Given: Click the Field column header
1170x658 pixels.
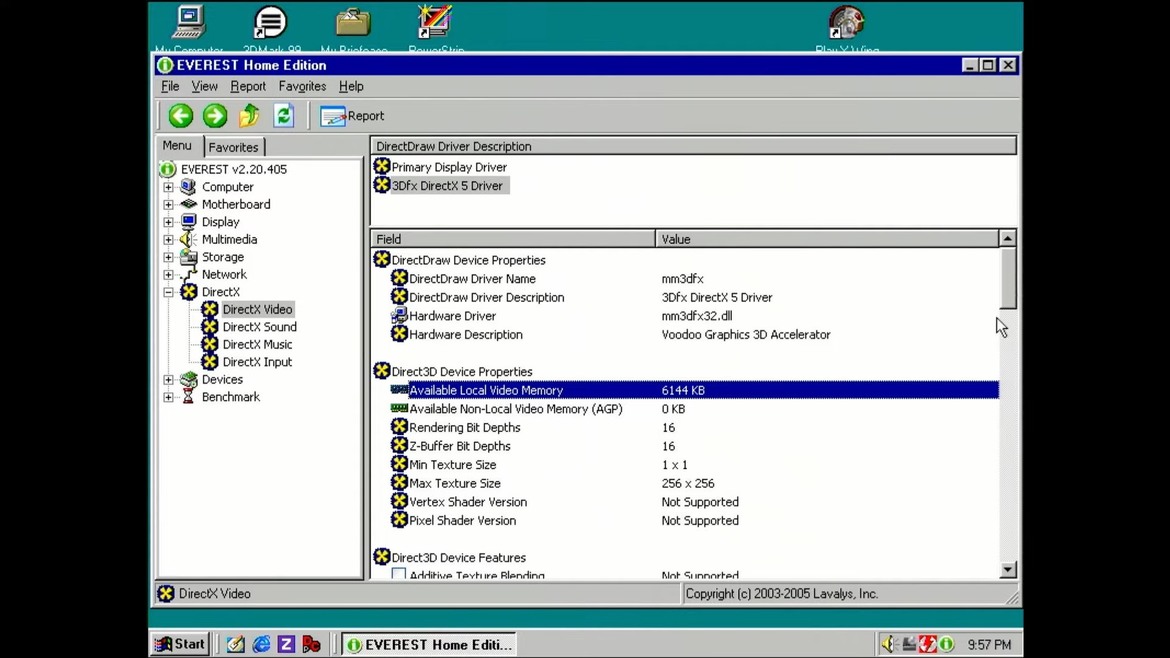Looking at the screenshot, I should 513,239.
